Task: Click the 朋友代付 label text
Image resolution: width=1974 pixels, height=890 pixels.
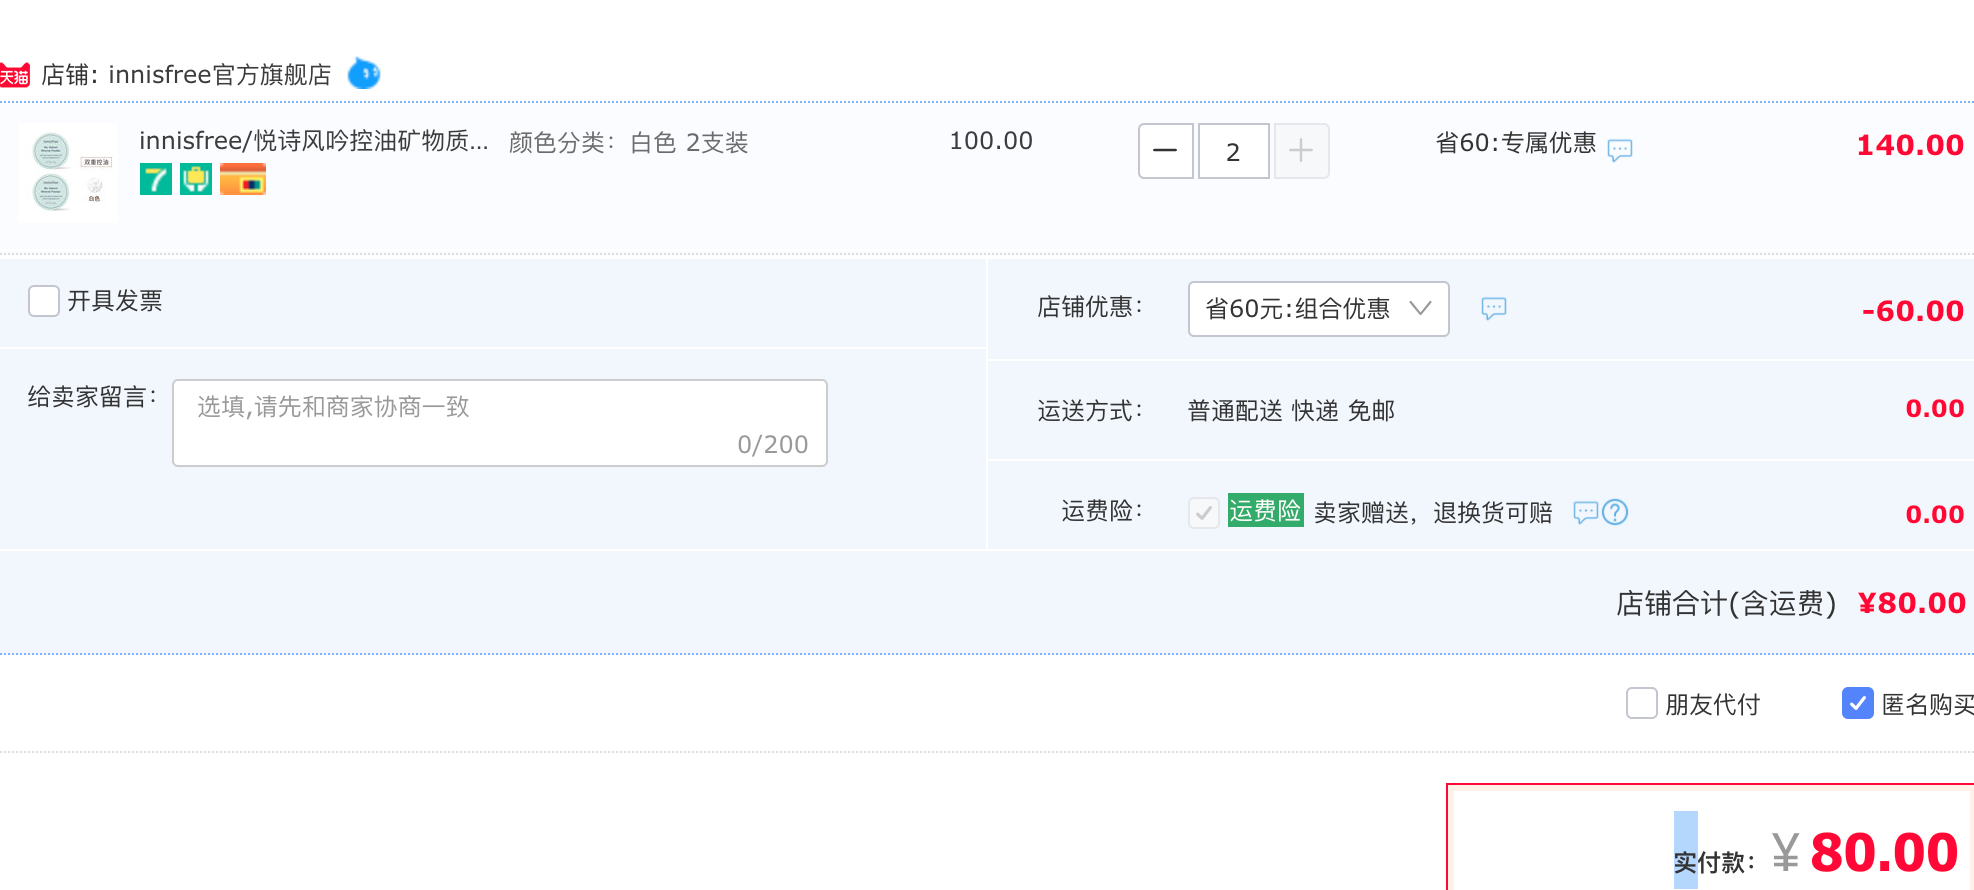Action: (x=1713, y=705)
